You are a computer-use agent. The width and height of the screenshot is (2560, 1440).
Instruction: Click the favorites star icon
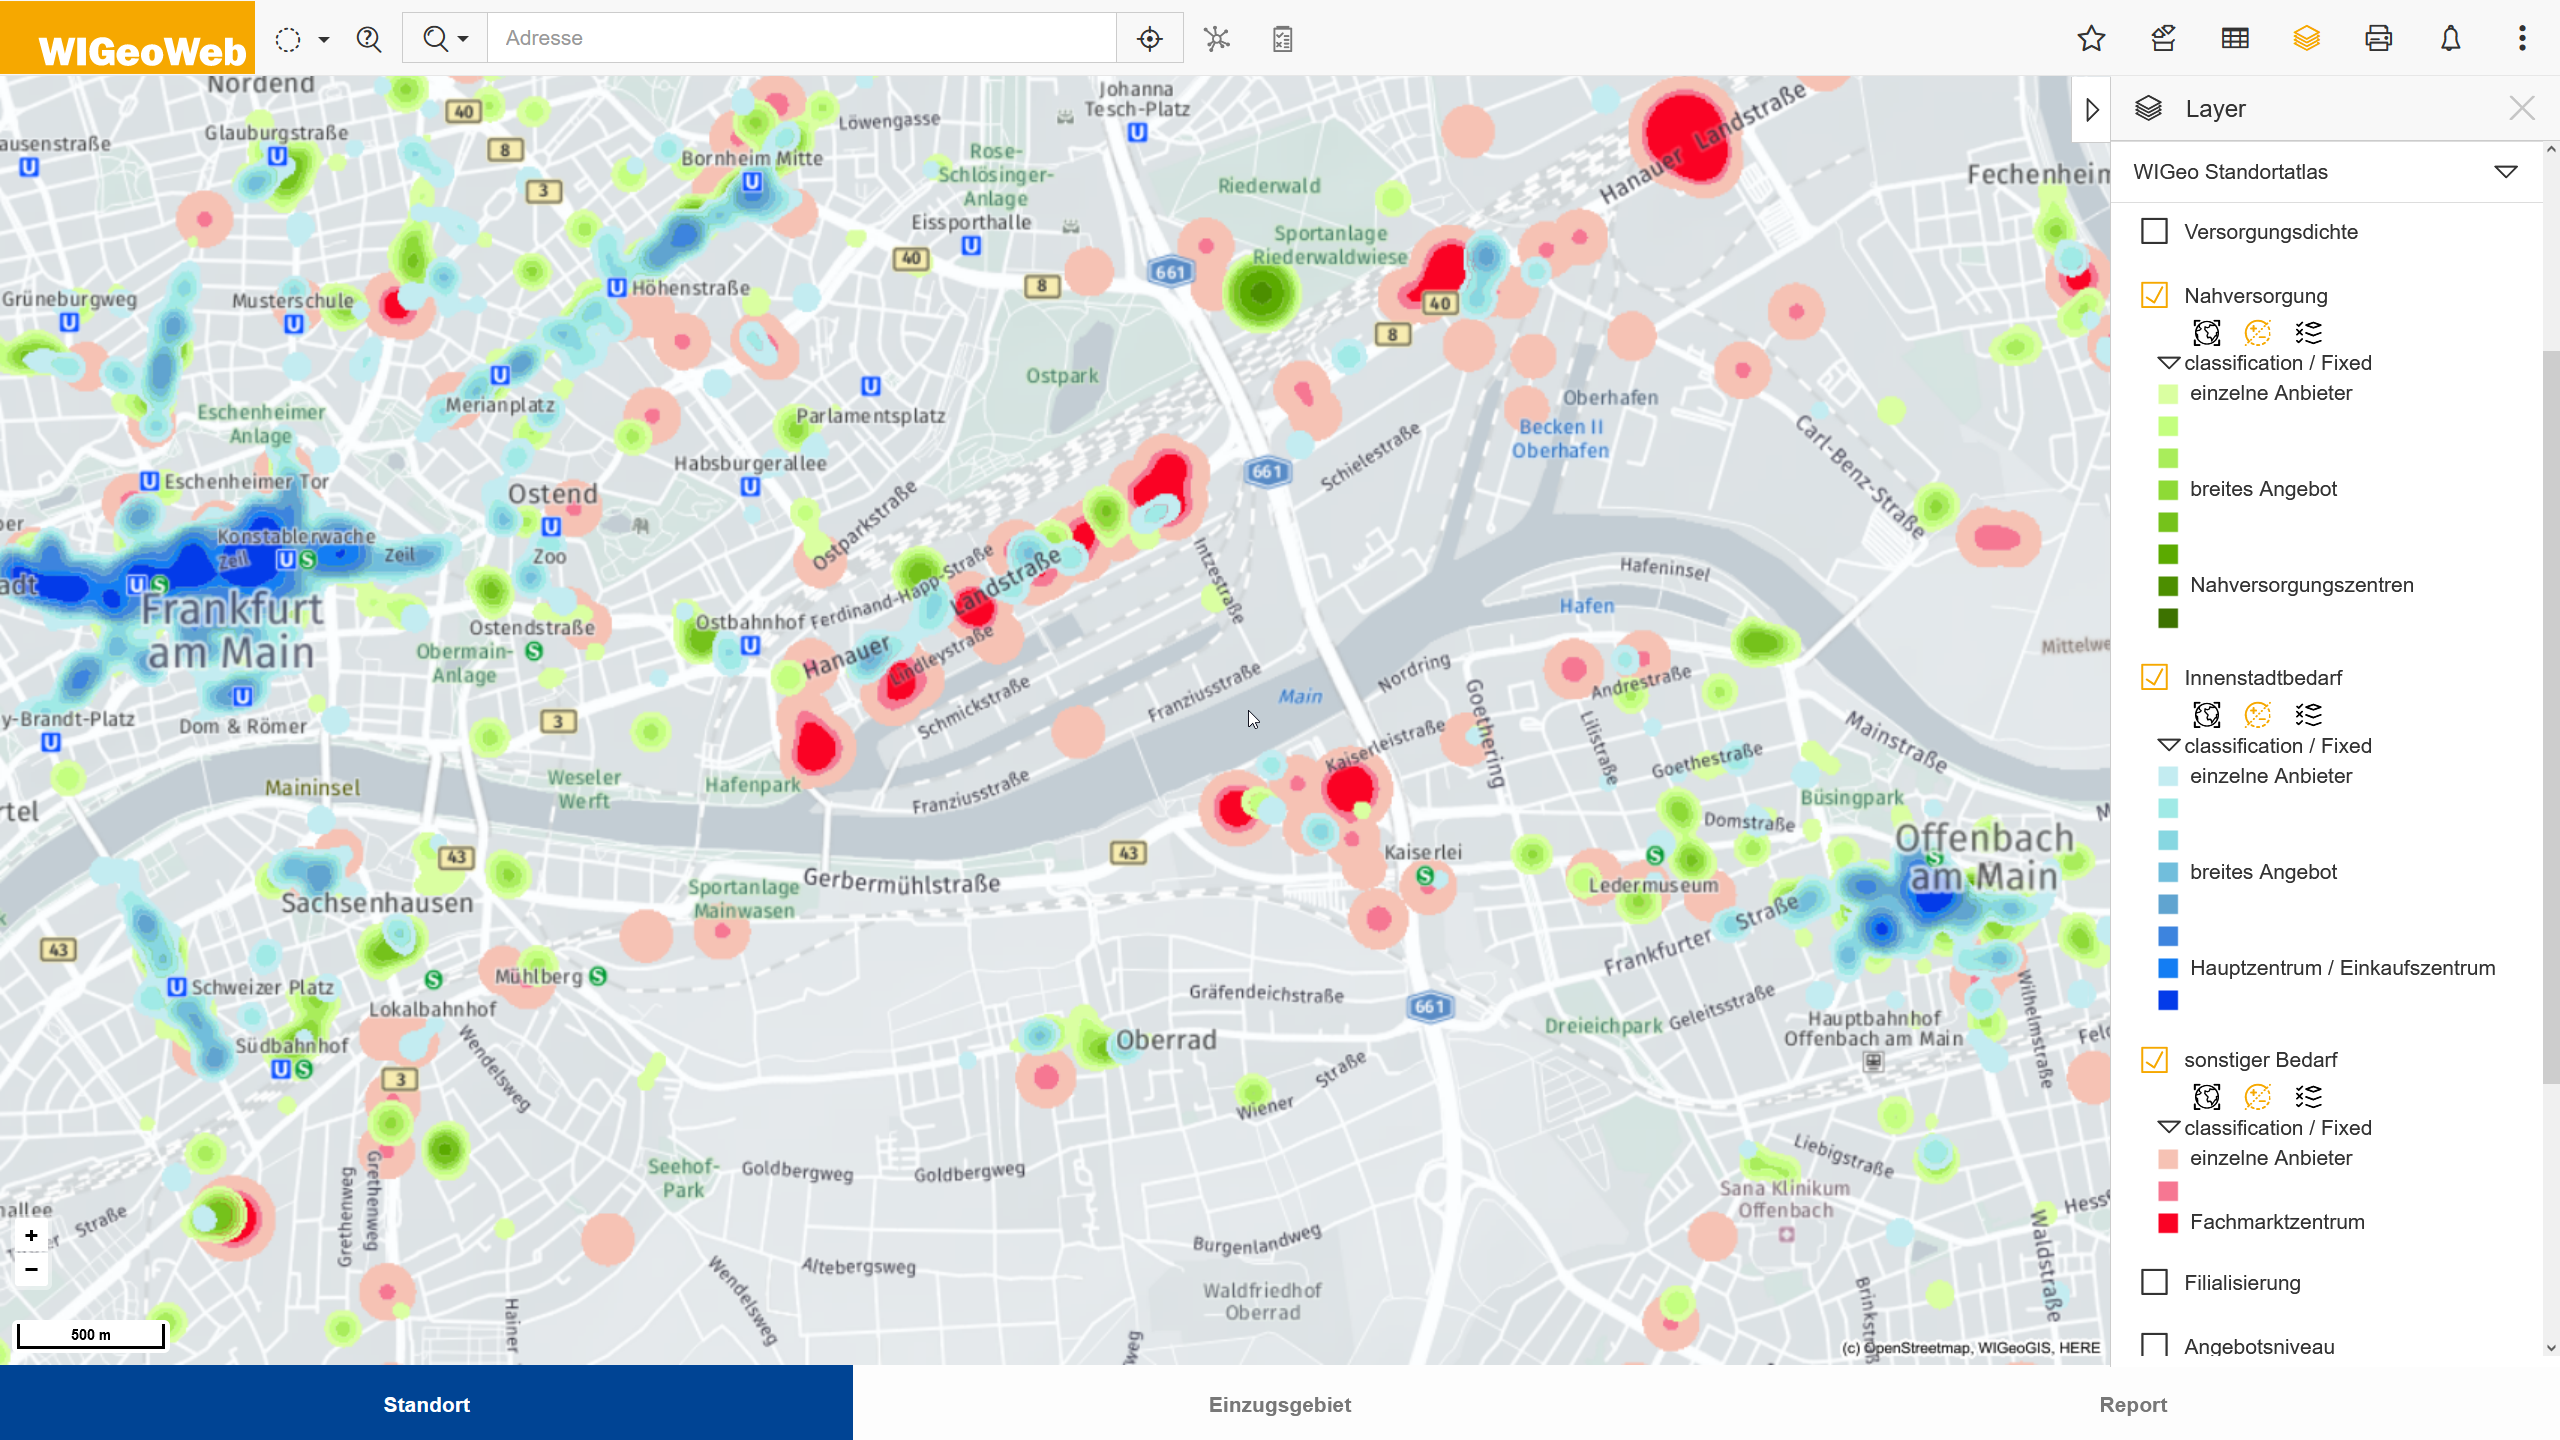tap(2091, 39)
